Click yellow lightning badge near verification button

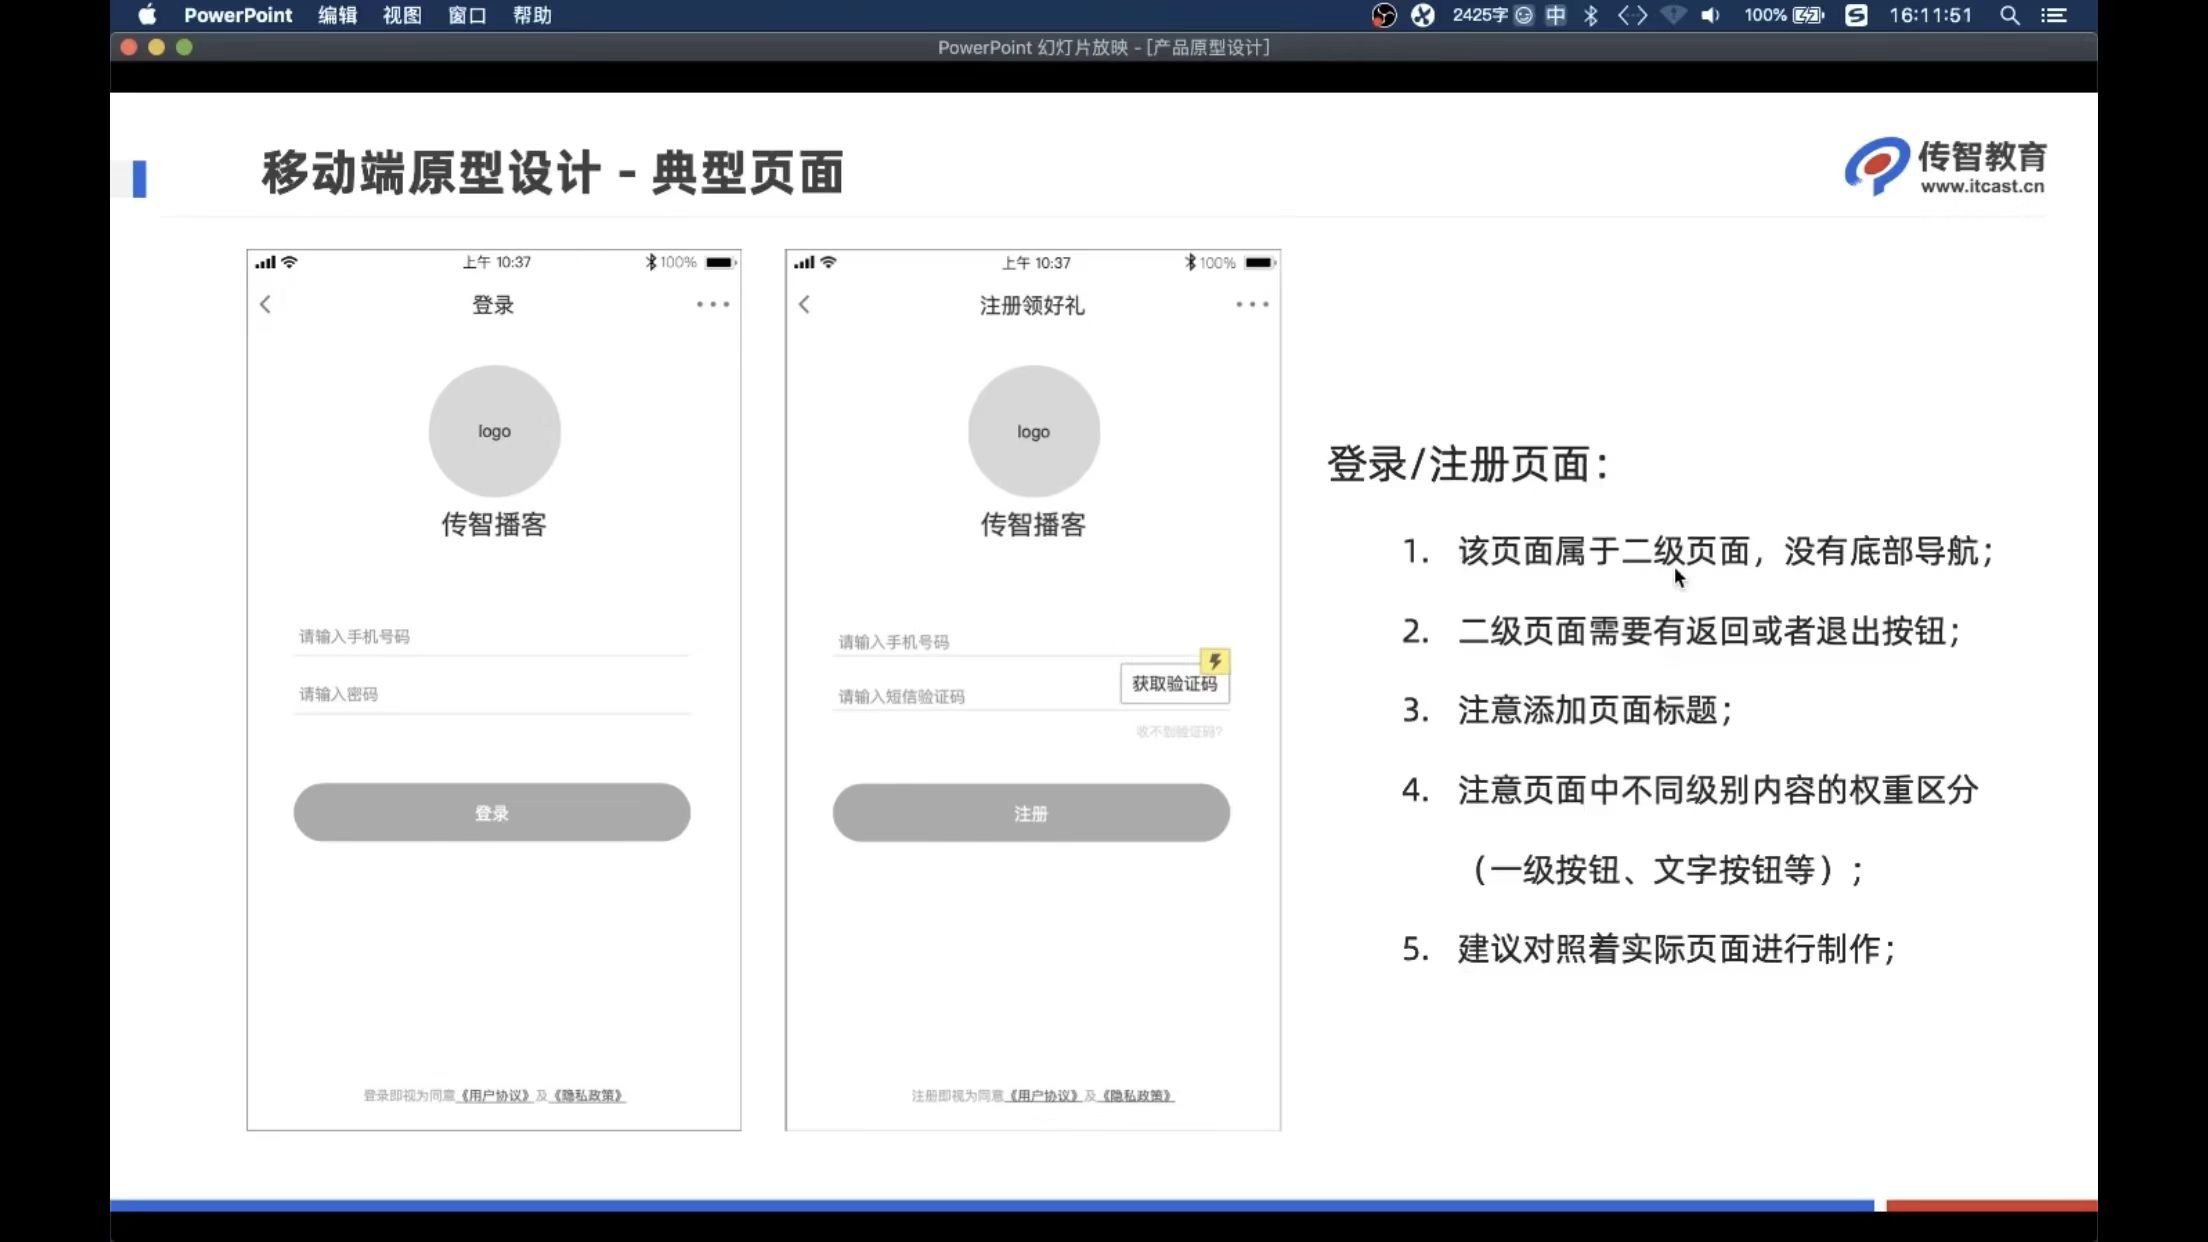click(1214, 661)
